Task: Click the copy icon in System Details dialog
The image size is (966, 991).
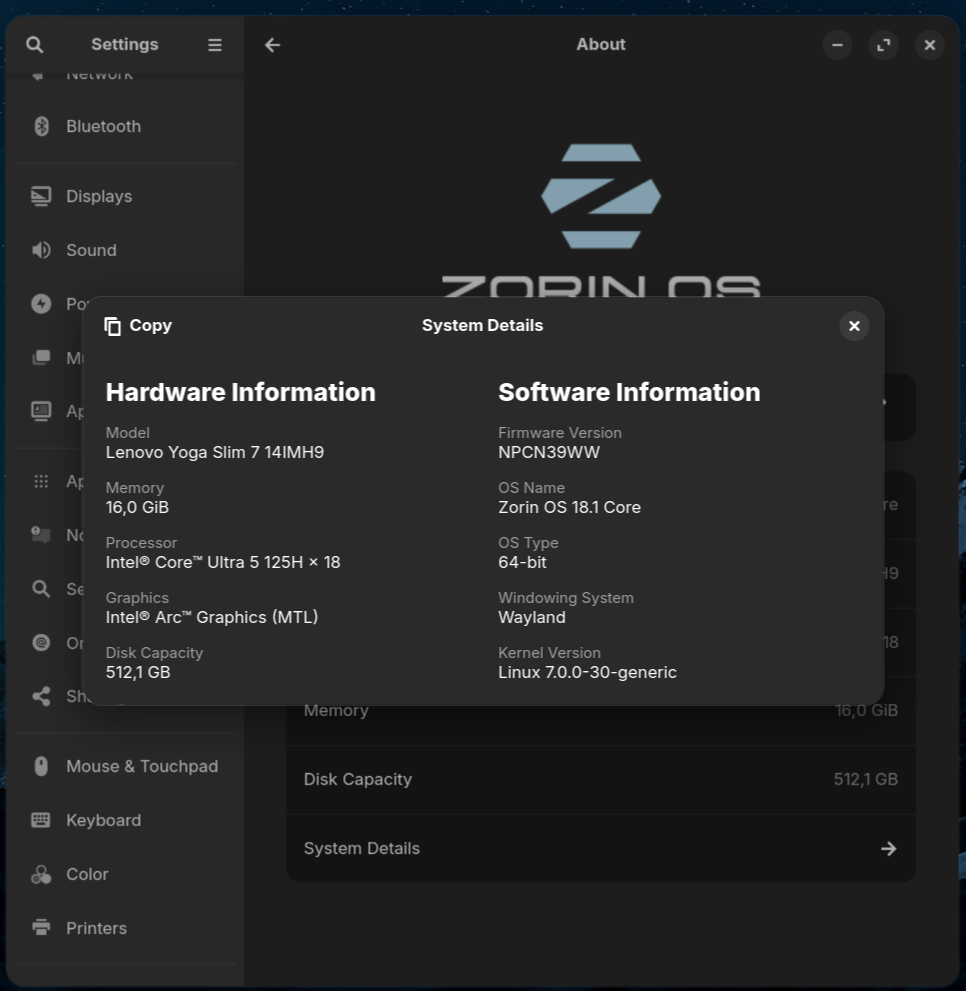Action: click(x=113, y=326)
